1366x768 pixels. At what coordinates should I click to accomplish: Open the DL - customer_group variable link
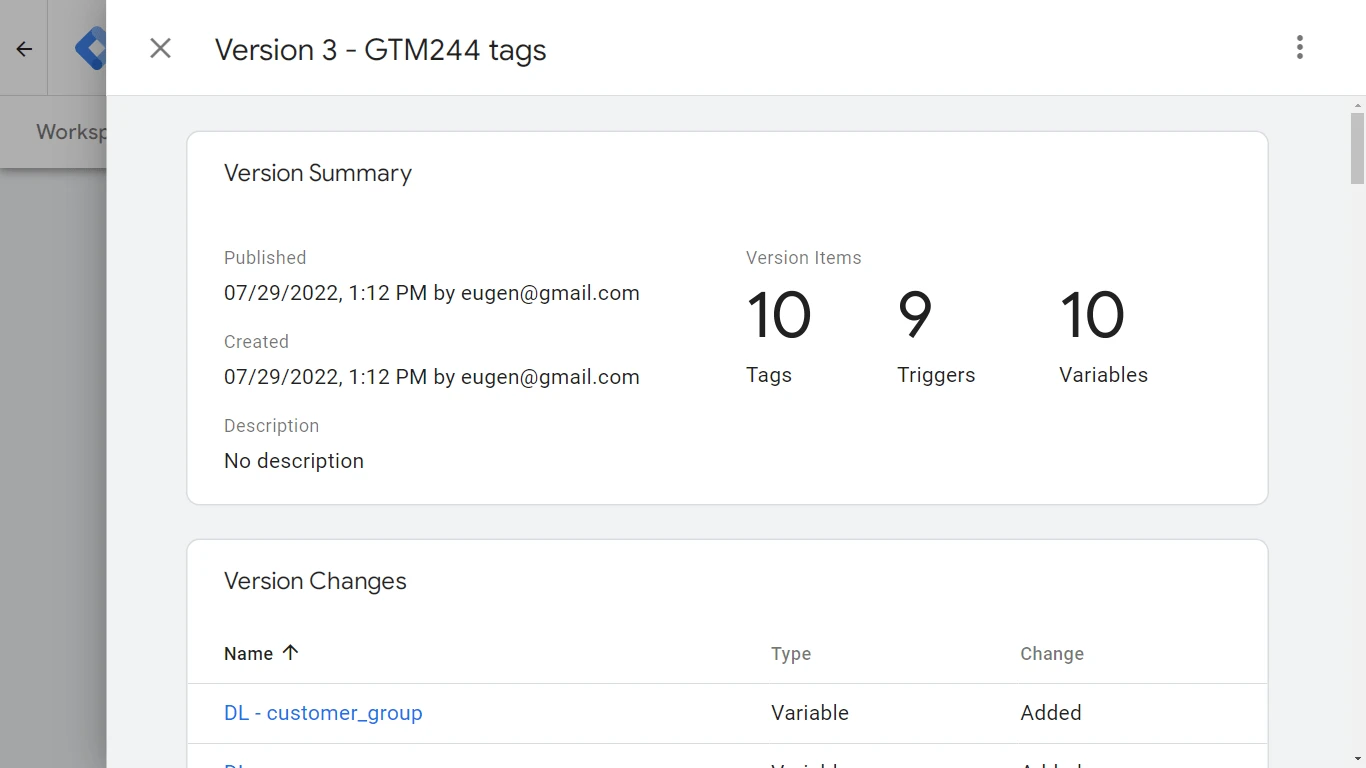coord(323,713)
